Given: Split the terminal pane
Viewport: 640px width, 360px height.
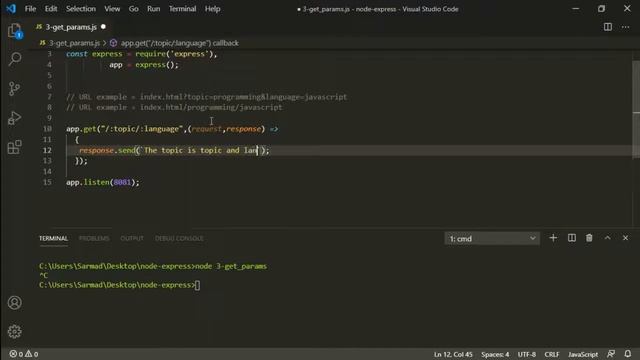Looking at the screenshot, I should click(572, 238).
